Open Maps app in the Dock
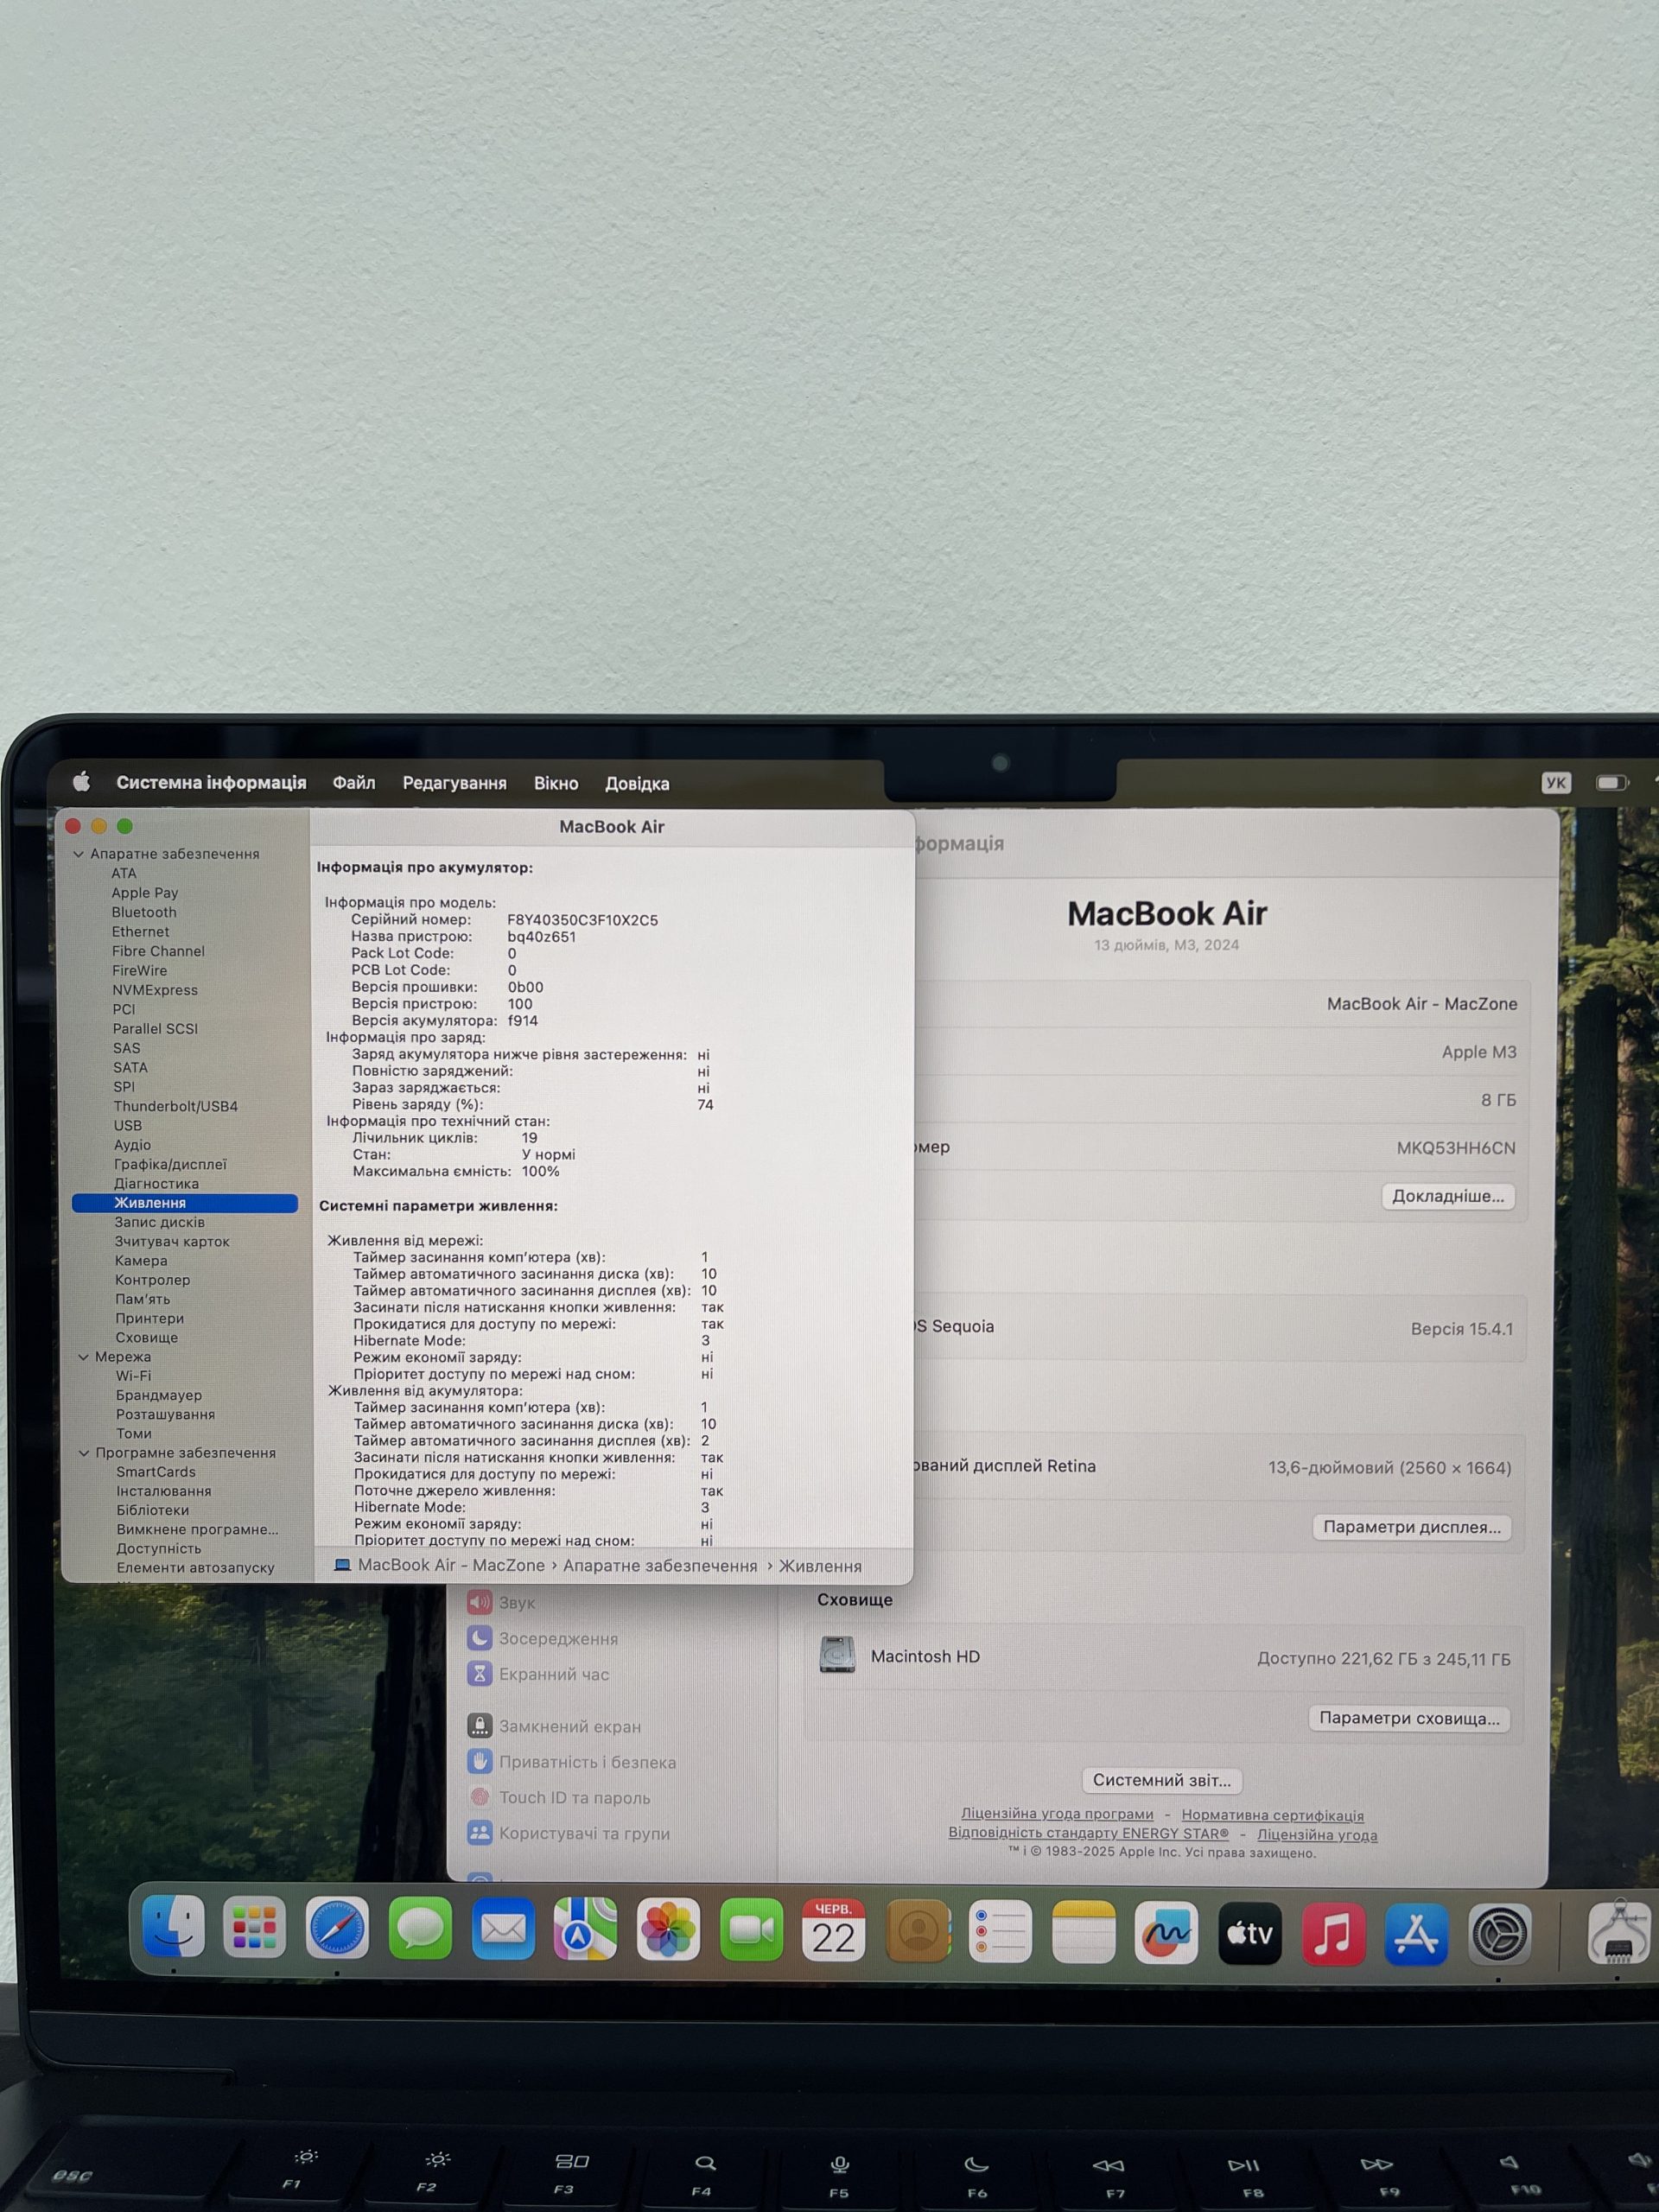 click(585, 1928)
